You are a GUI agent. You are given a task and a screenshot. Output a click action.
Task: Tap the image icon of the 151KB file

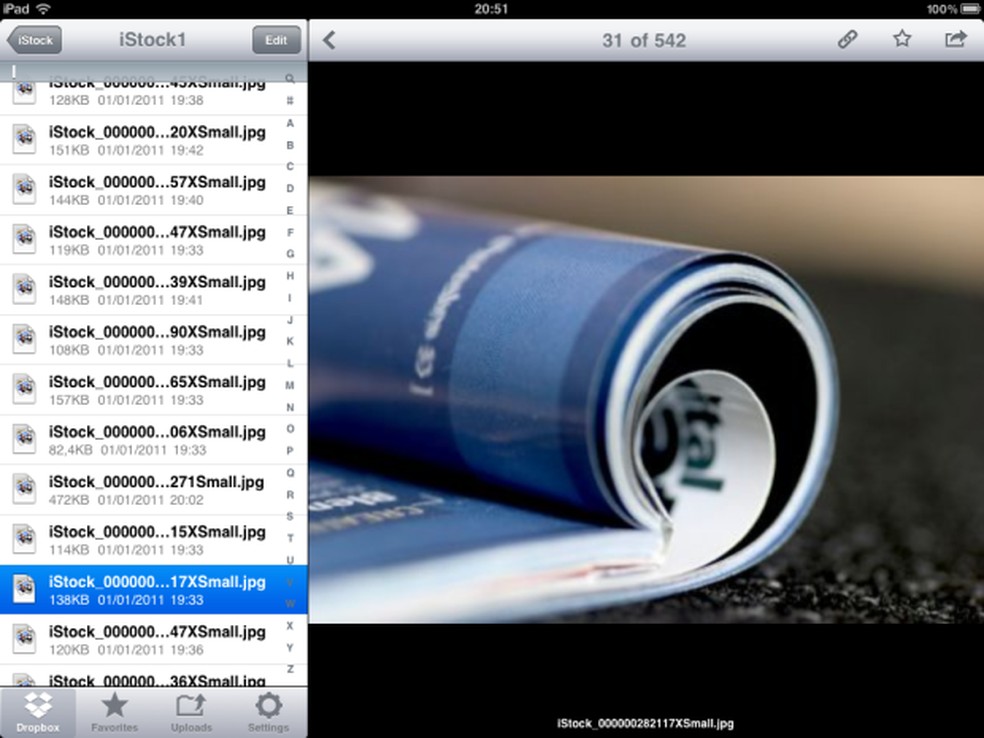coord(24,139)
